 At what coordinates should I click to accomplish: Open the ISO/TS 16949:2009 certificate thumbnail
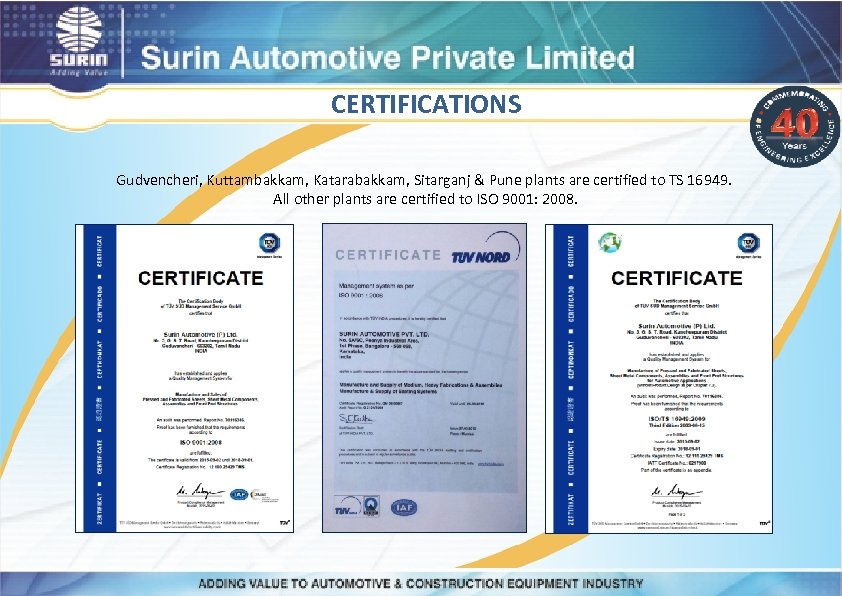(659, 379)
